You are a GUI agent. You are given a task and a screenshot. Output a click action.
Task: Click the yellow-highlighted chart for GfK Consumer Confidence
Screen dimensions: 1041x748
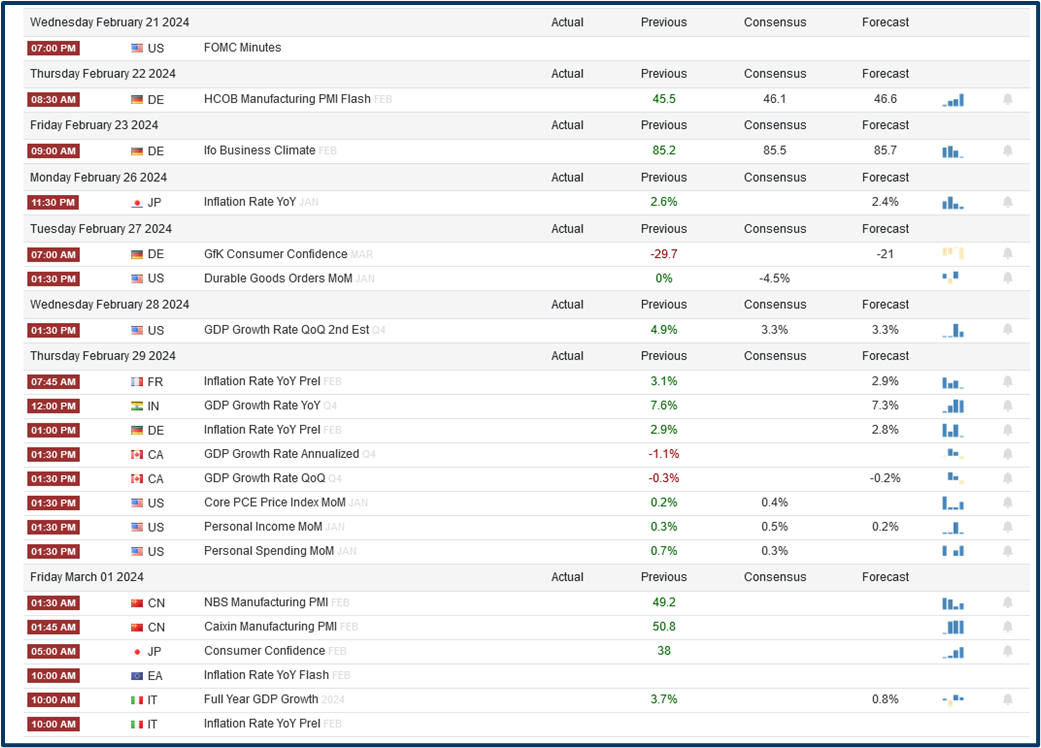953,254
